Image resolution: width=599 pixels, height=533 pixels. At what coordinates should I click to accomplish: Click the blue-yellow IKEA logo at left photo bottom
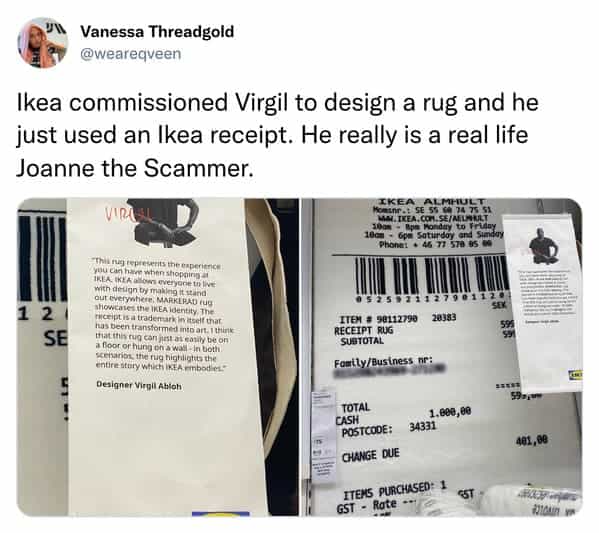click(x=220, y=514)
